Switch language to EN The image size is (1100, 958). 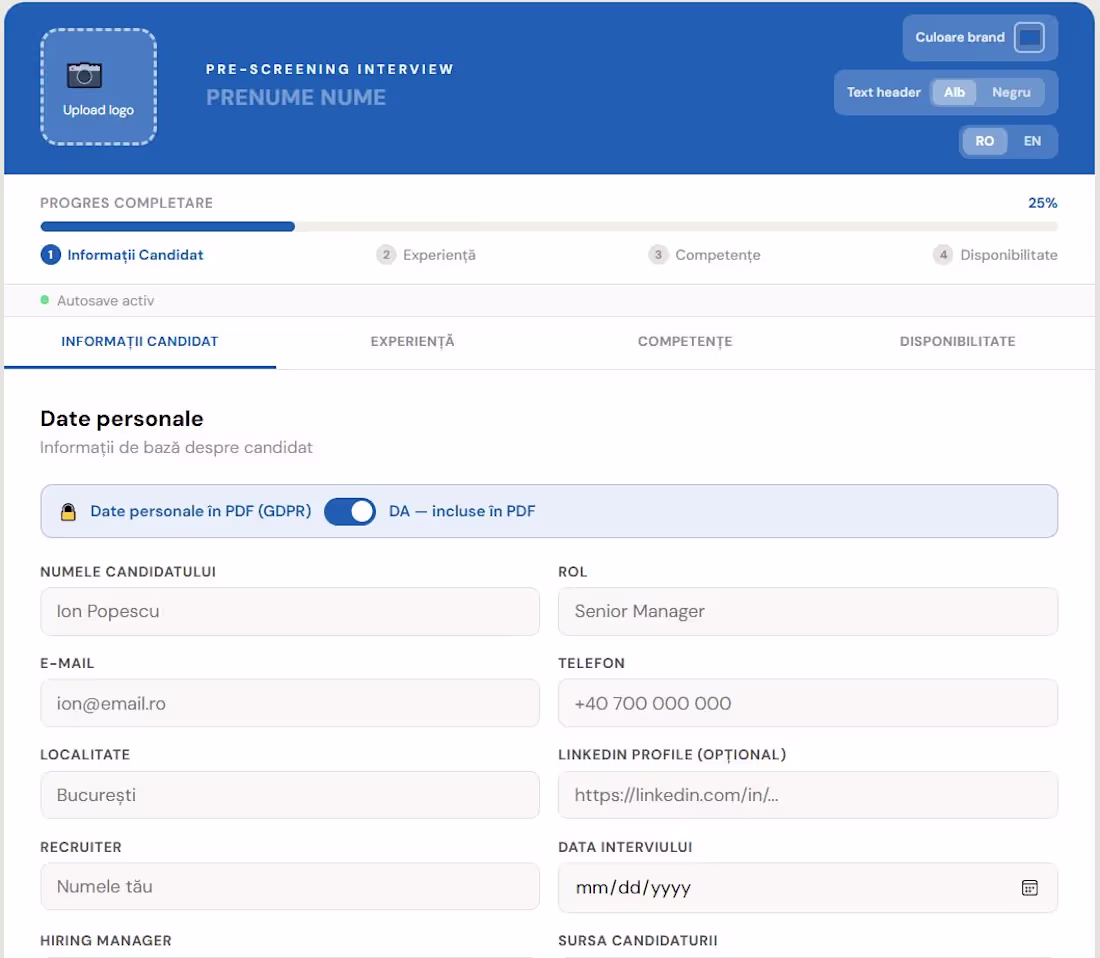point(1032,141)
